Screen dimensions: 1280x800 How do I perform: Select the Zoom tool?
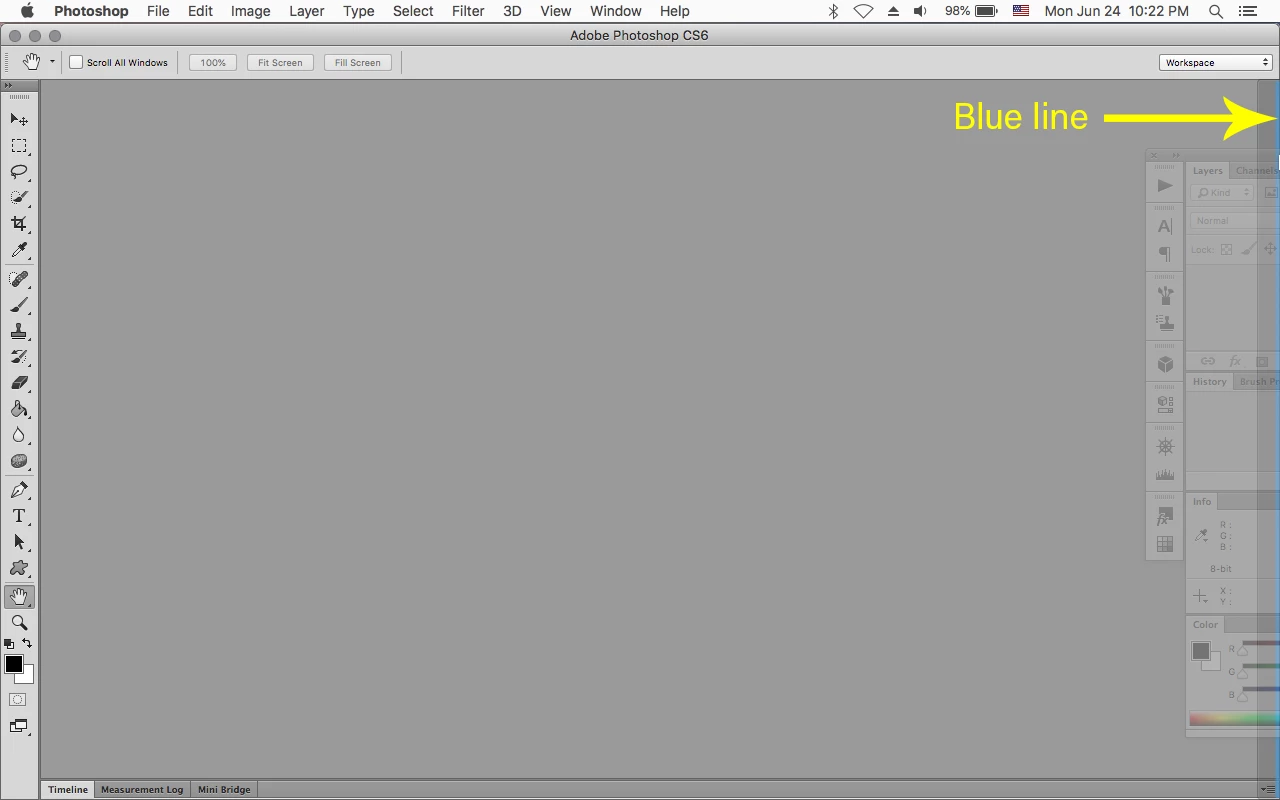pos(19,622)
